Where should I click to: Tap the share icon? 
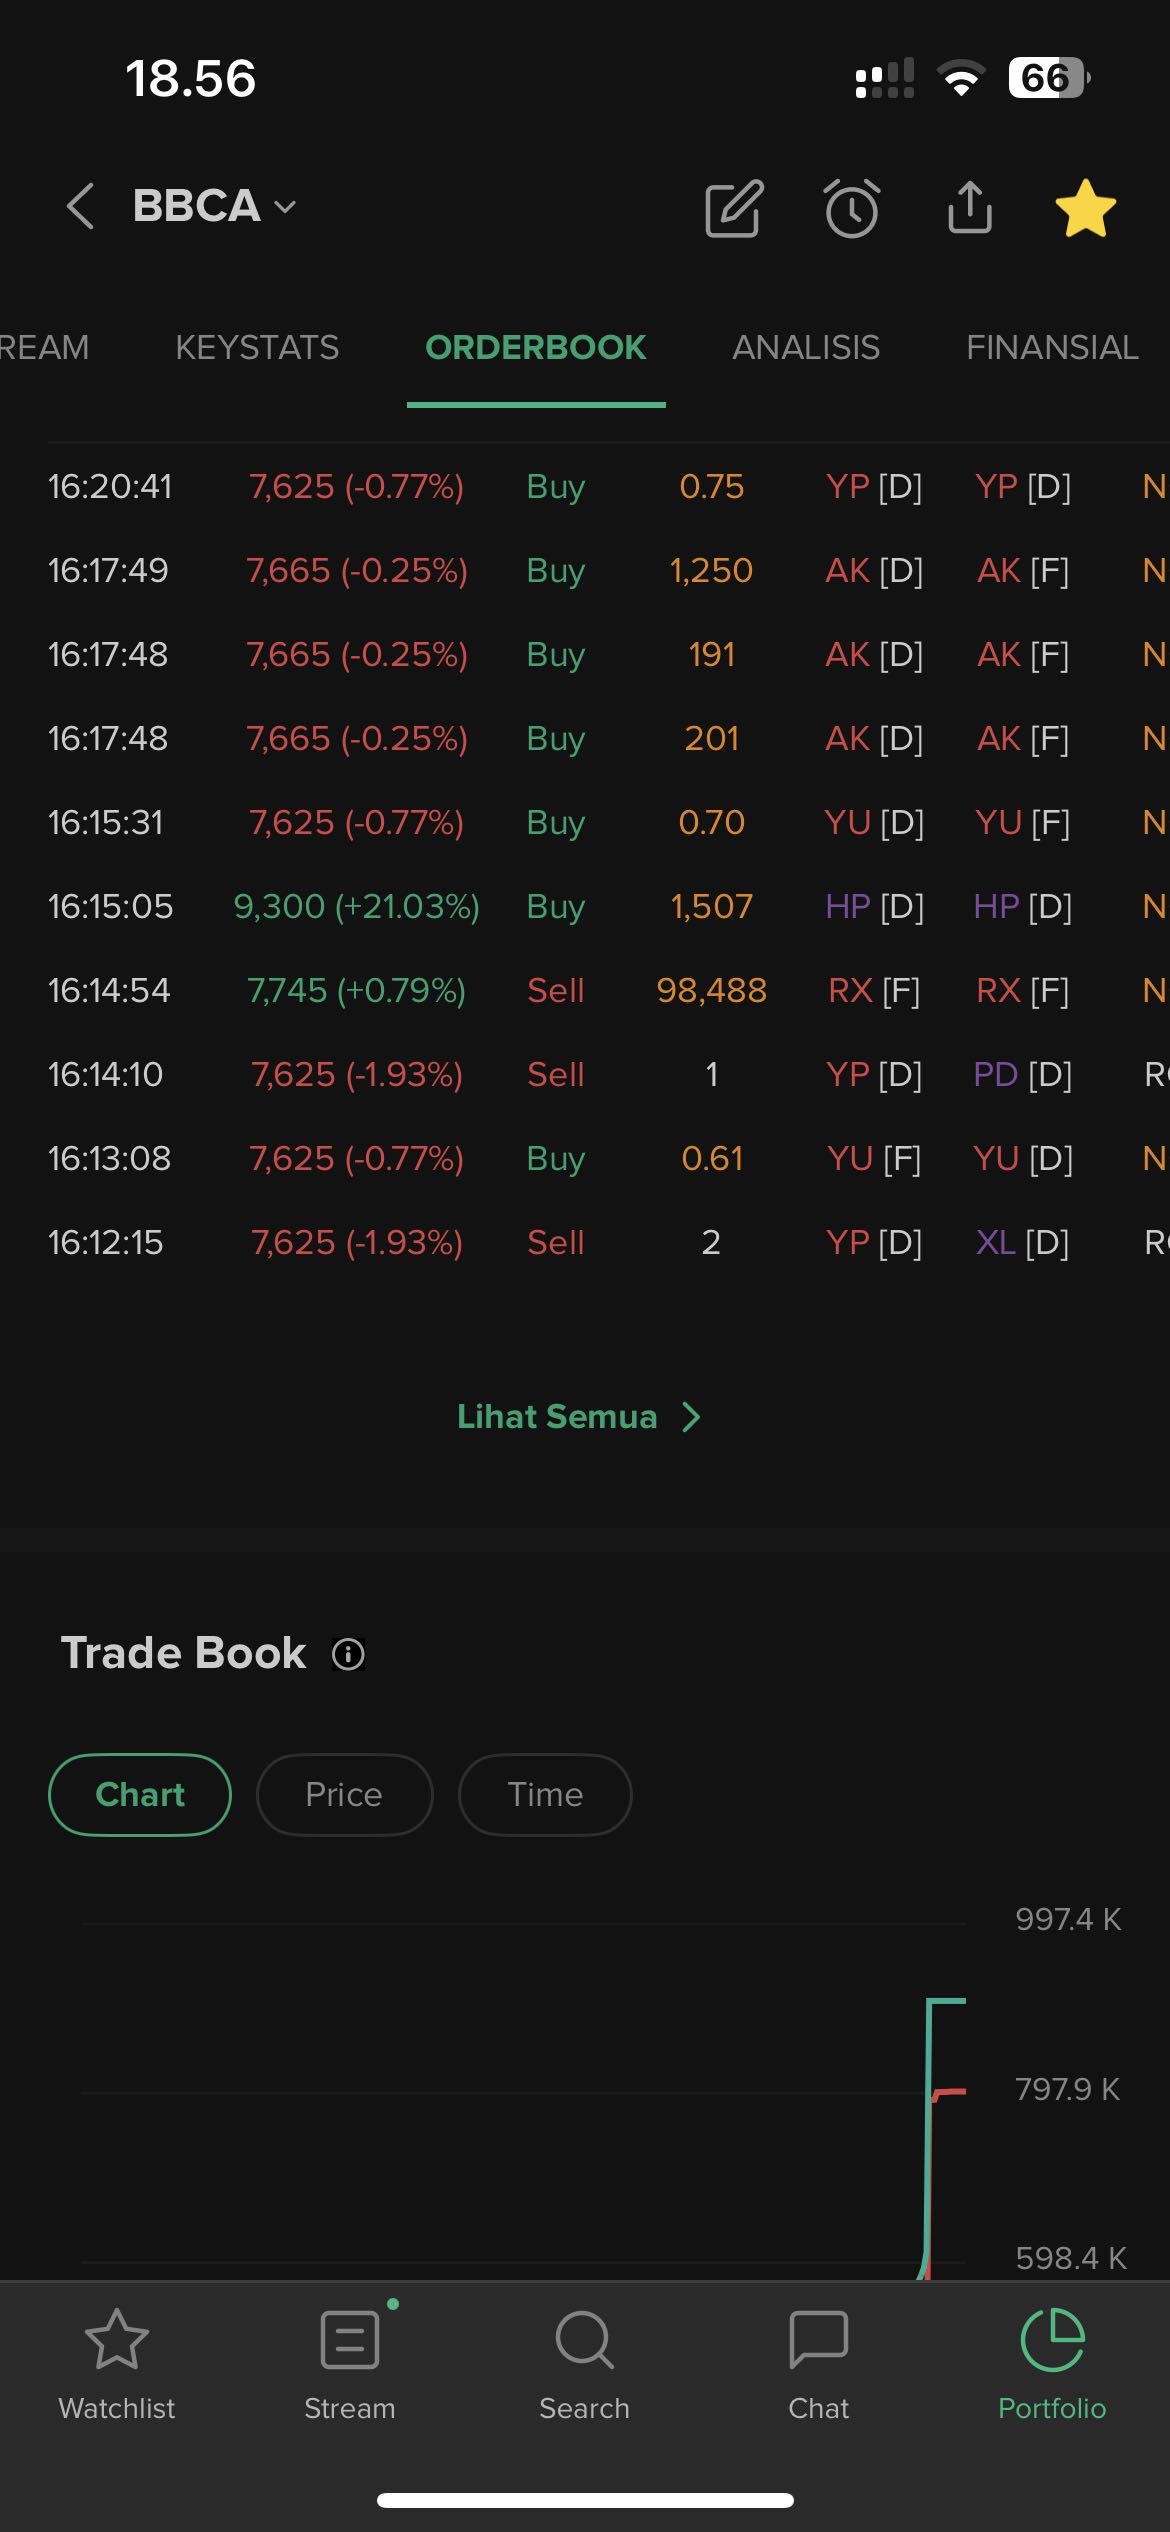(970, 207)
